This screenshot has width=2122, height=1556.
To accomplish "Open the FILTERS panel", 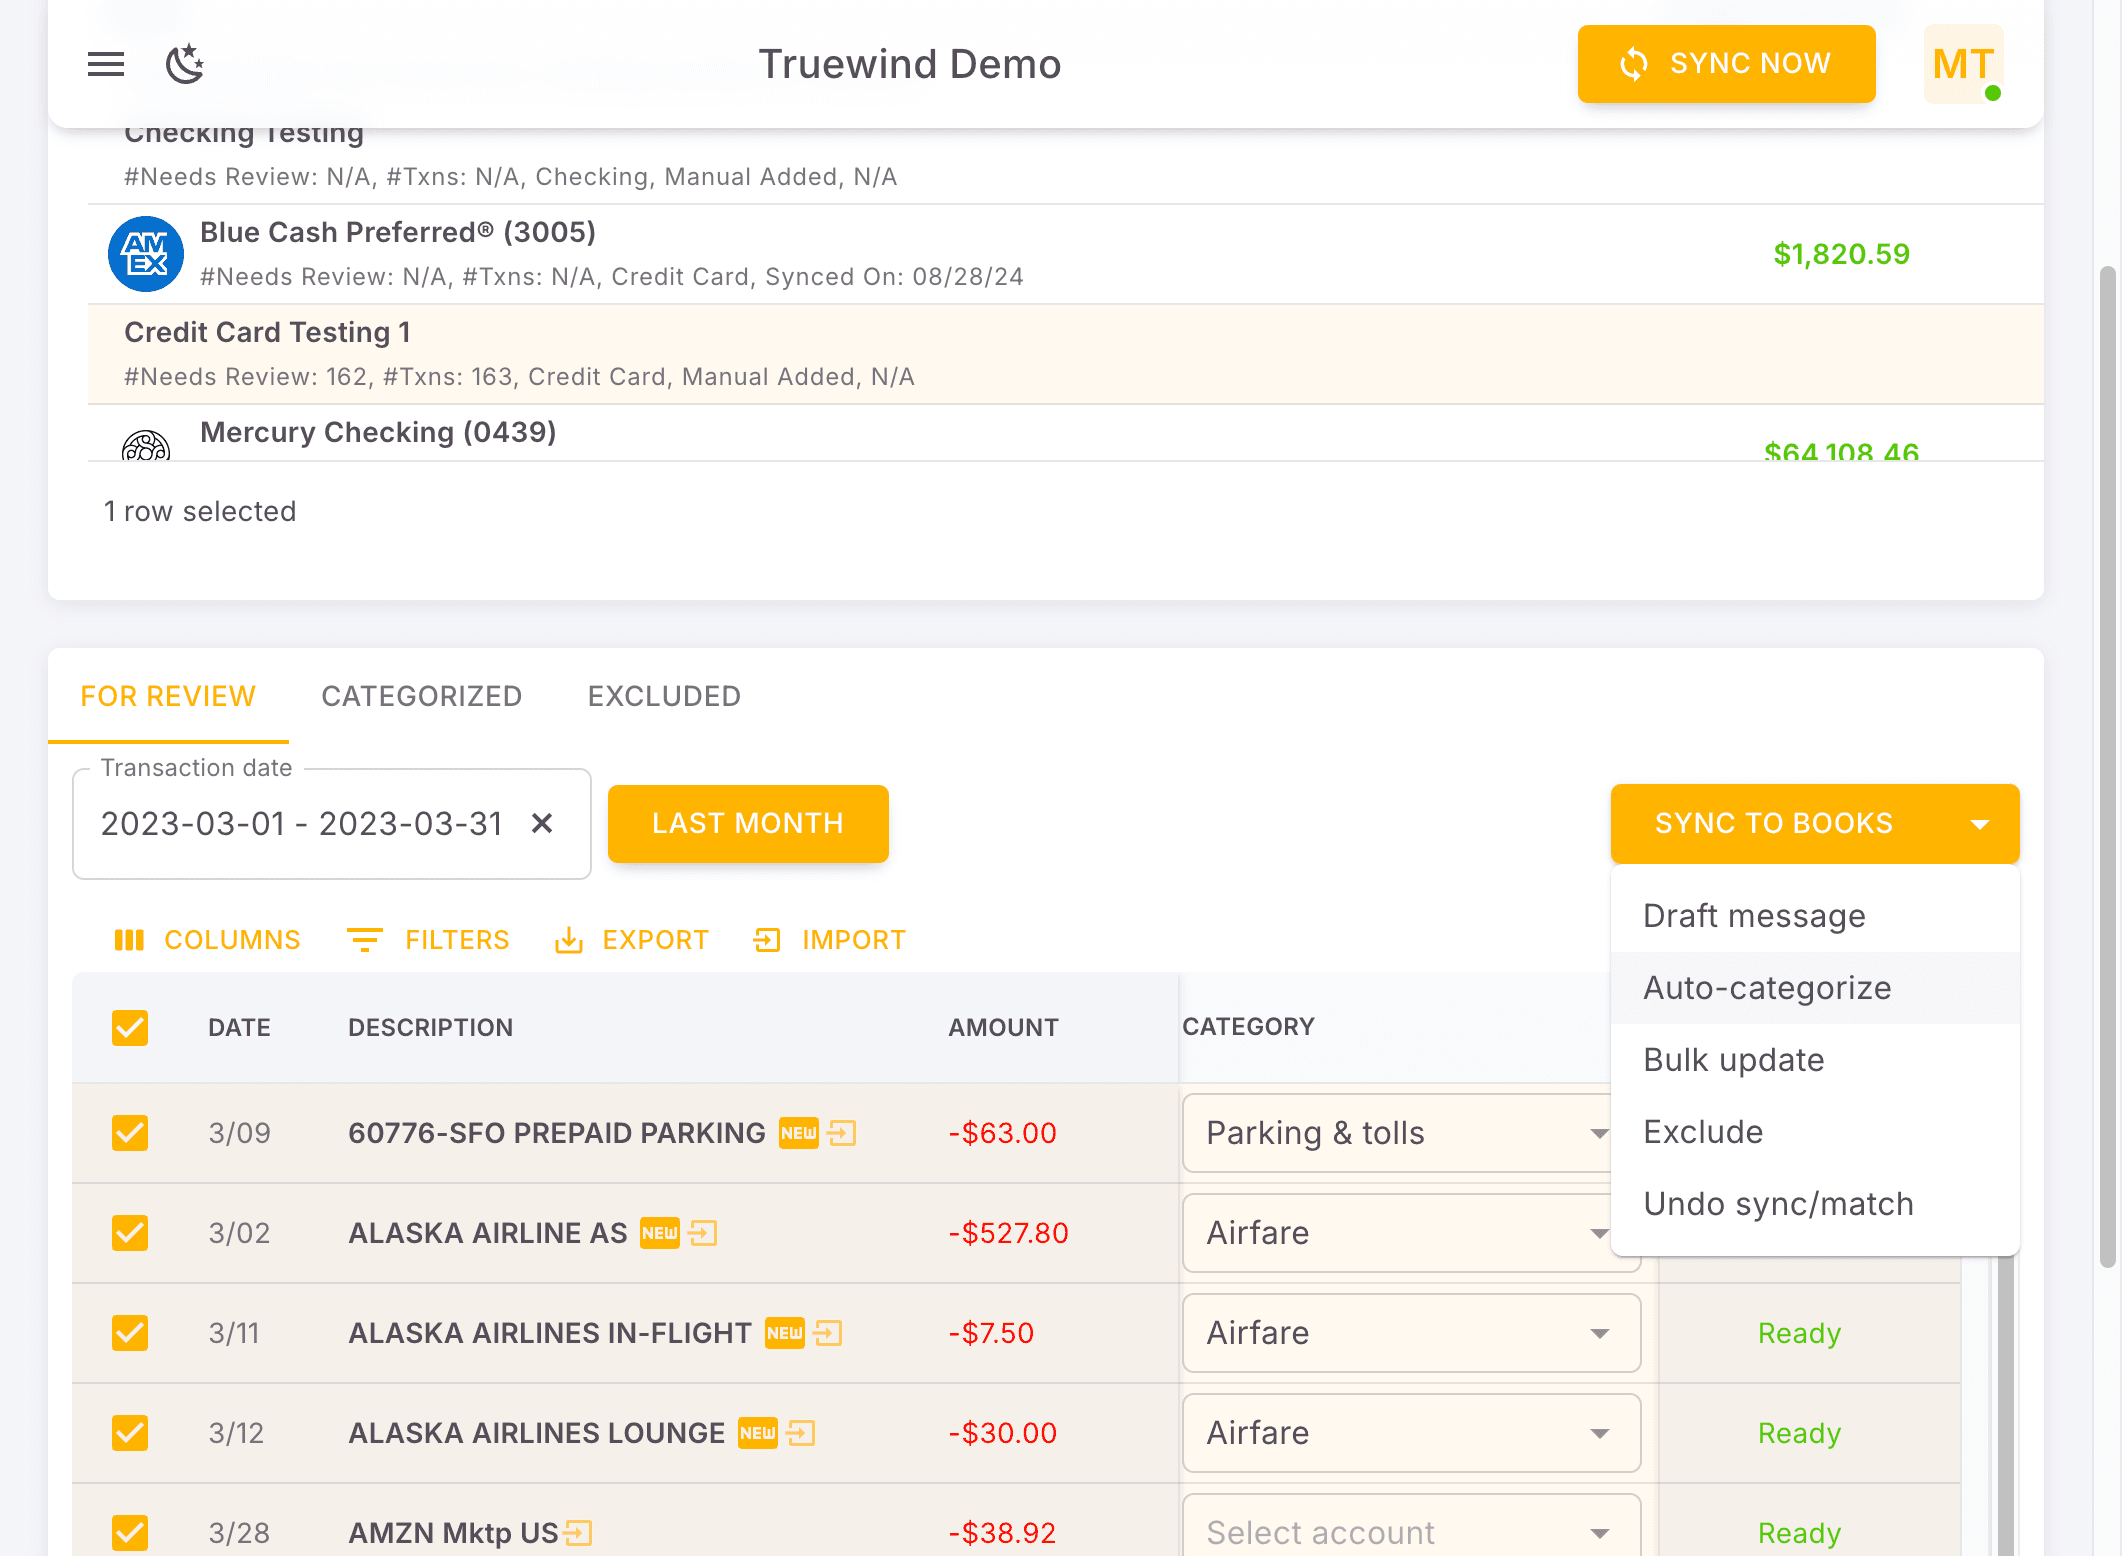I will pos(429,940).
